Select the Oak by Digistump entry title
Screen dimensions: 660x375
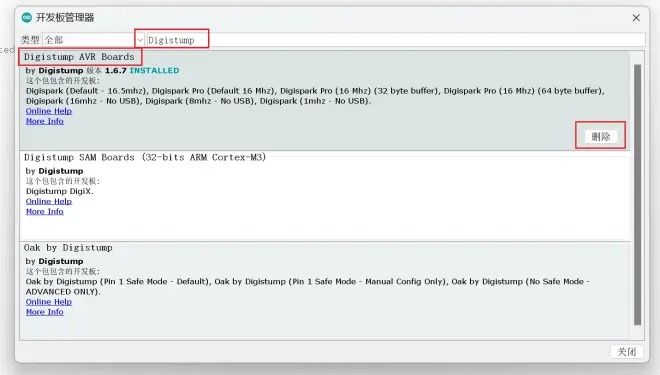(68, 248)
